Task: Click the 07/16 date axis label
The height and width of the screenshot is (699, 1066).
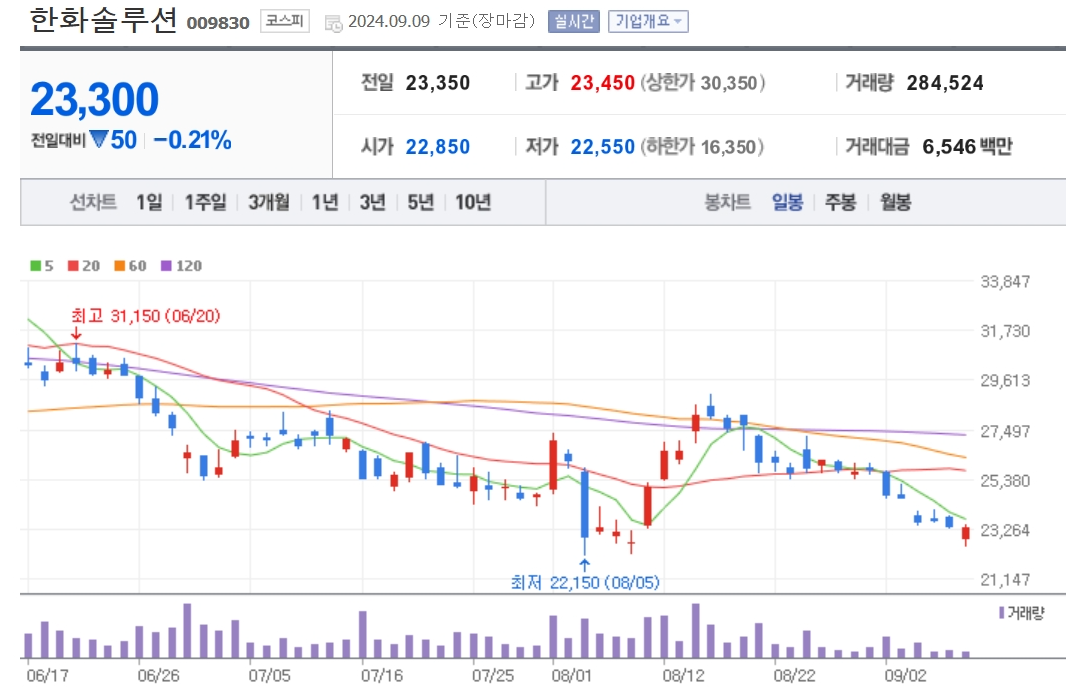Action: click(x=381, y=675)
